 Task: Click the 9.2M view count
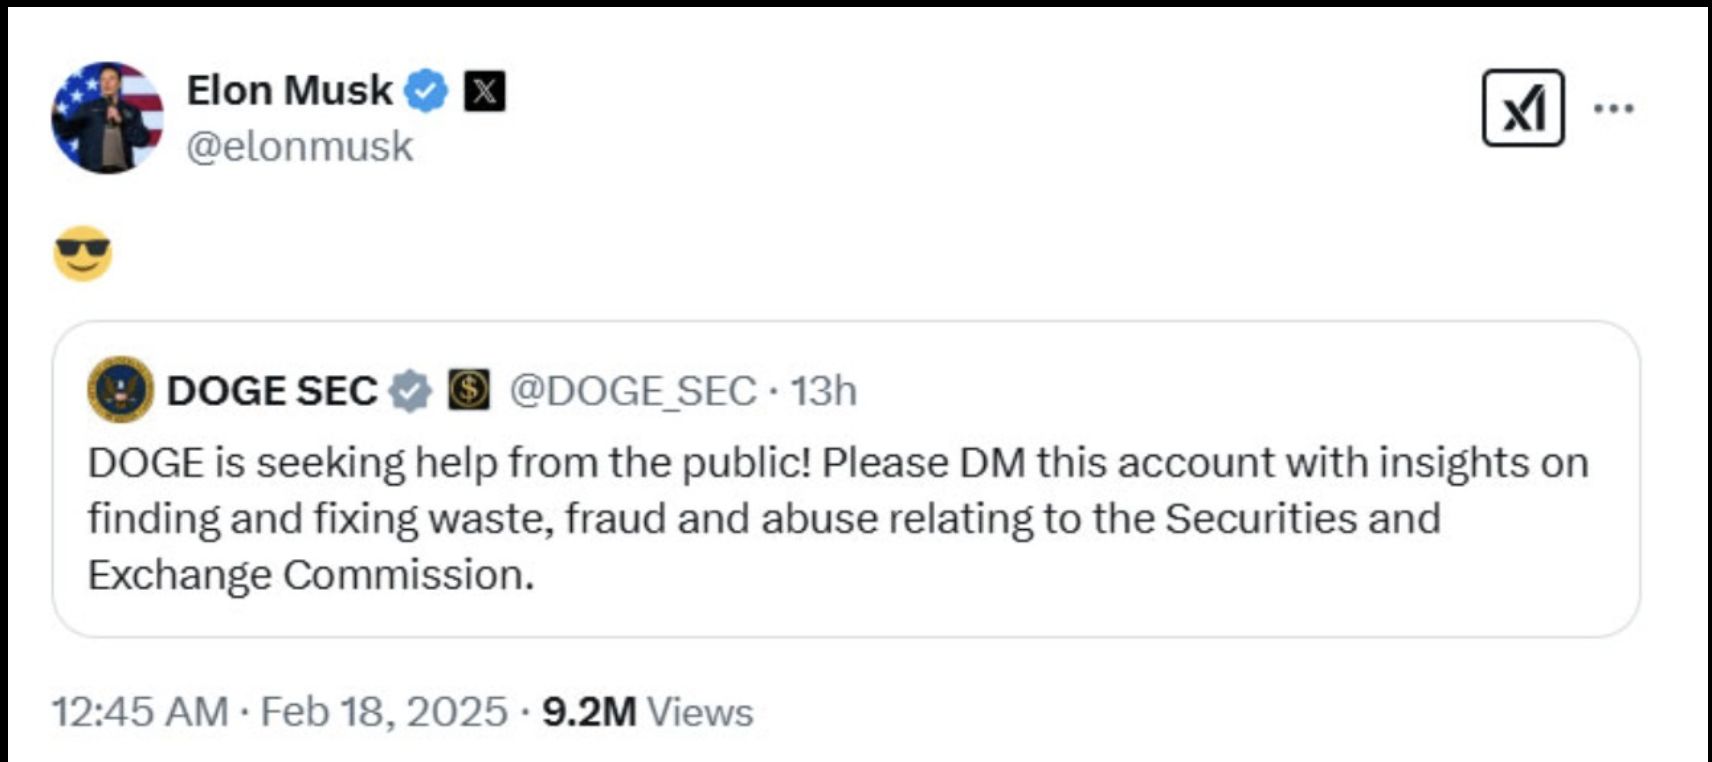coord(589,712)
